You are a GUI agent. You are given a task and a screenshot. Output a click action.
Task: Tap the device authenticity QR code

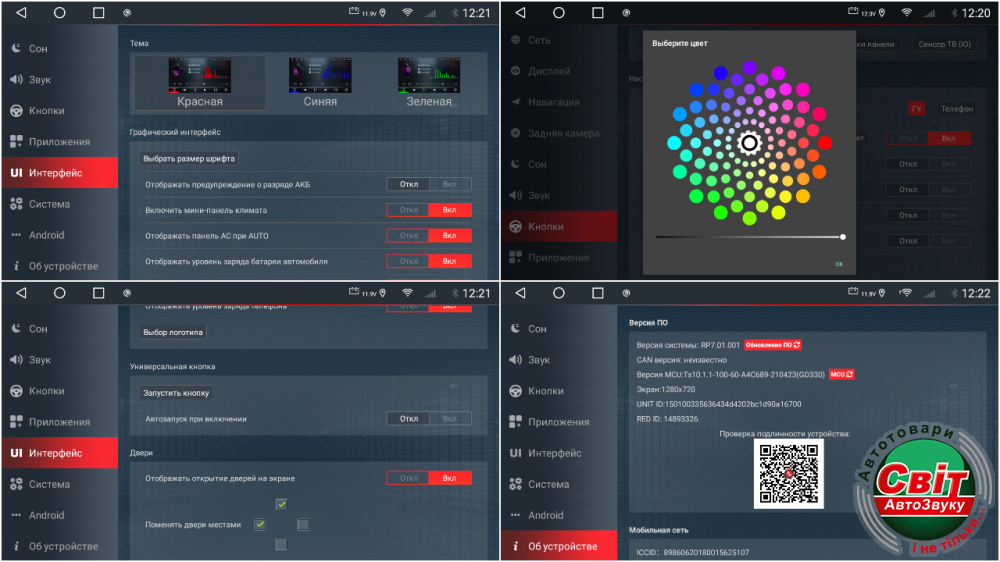coord(788,474)
